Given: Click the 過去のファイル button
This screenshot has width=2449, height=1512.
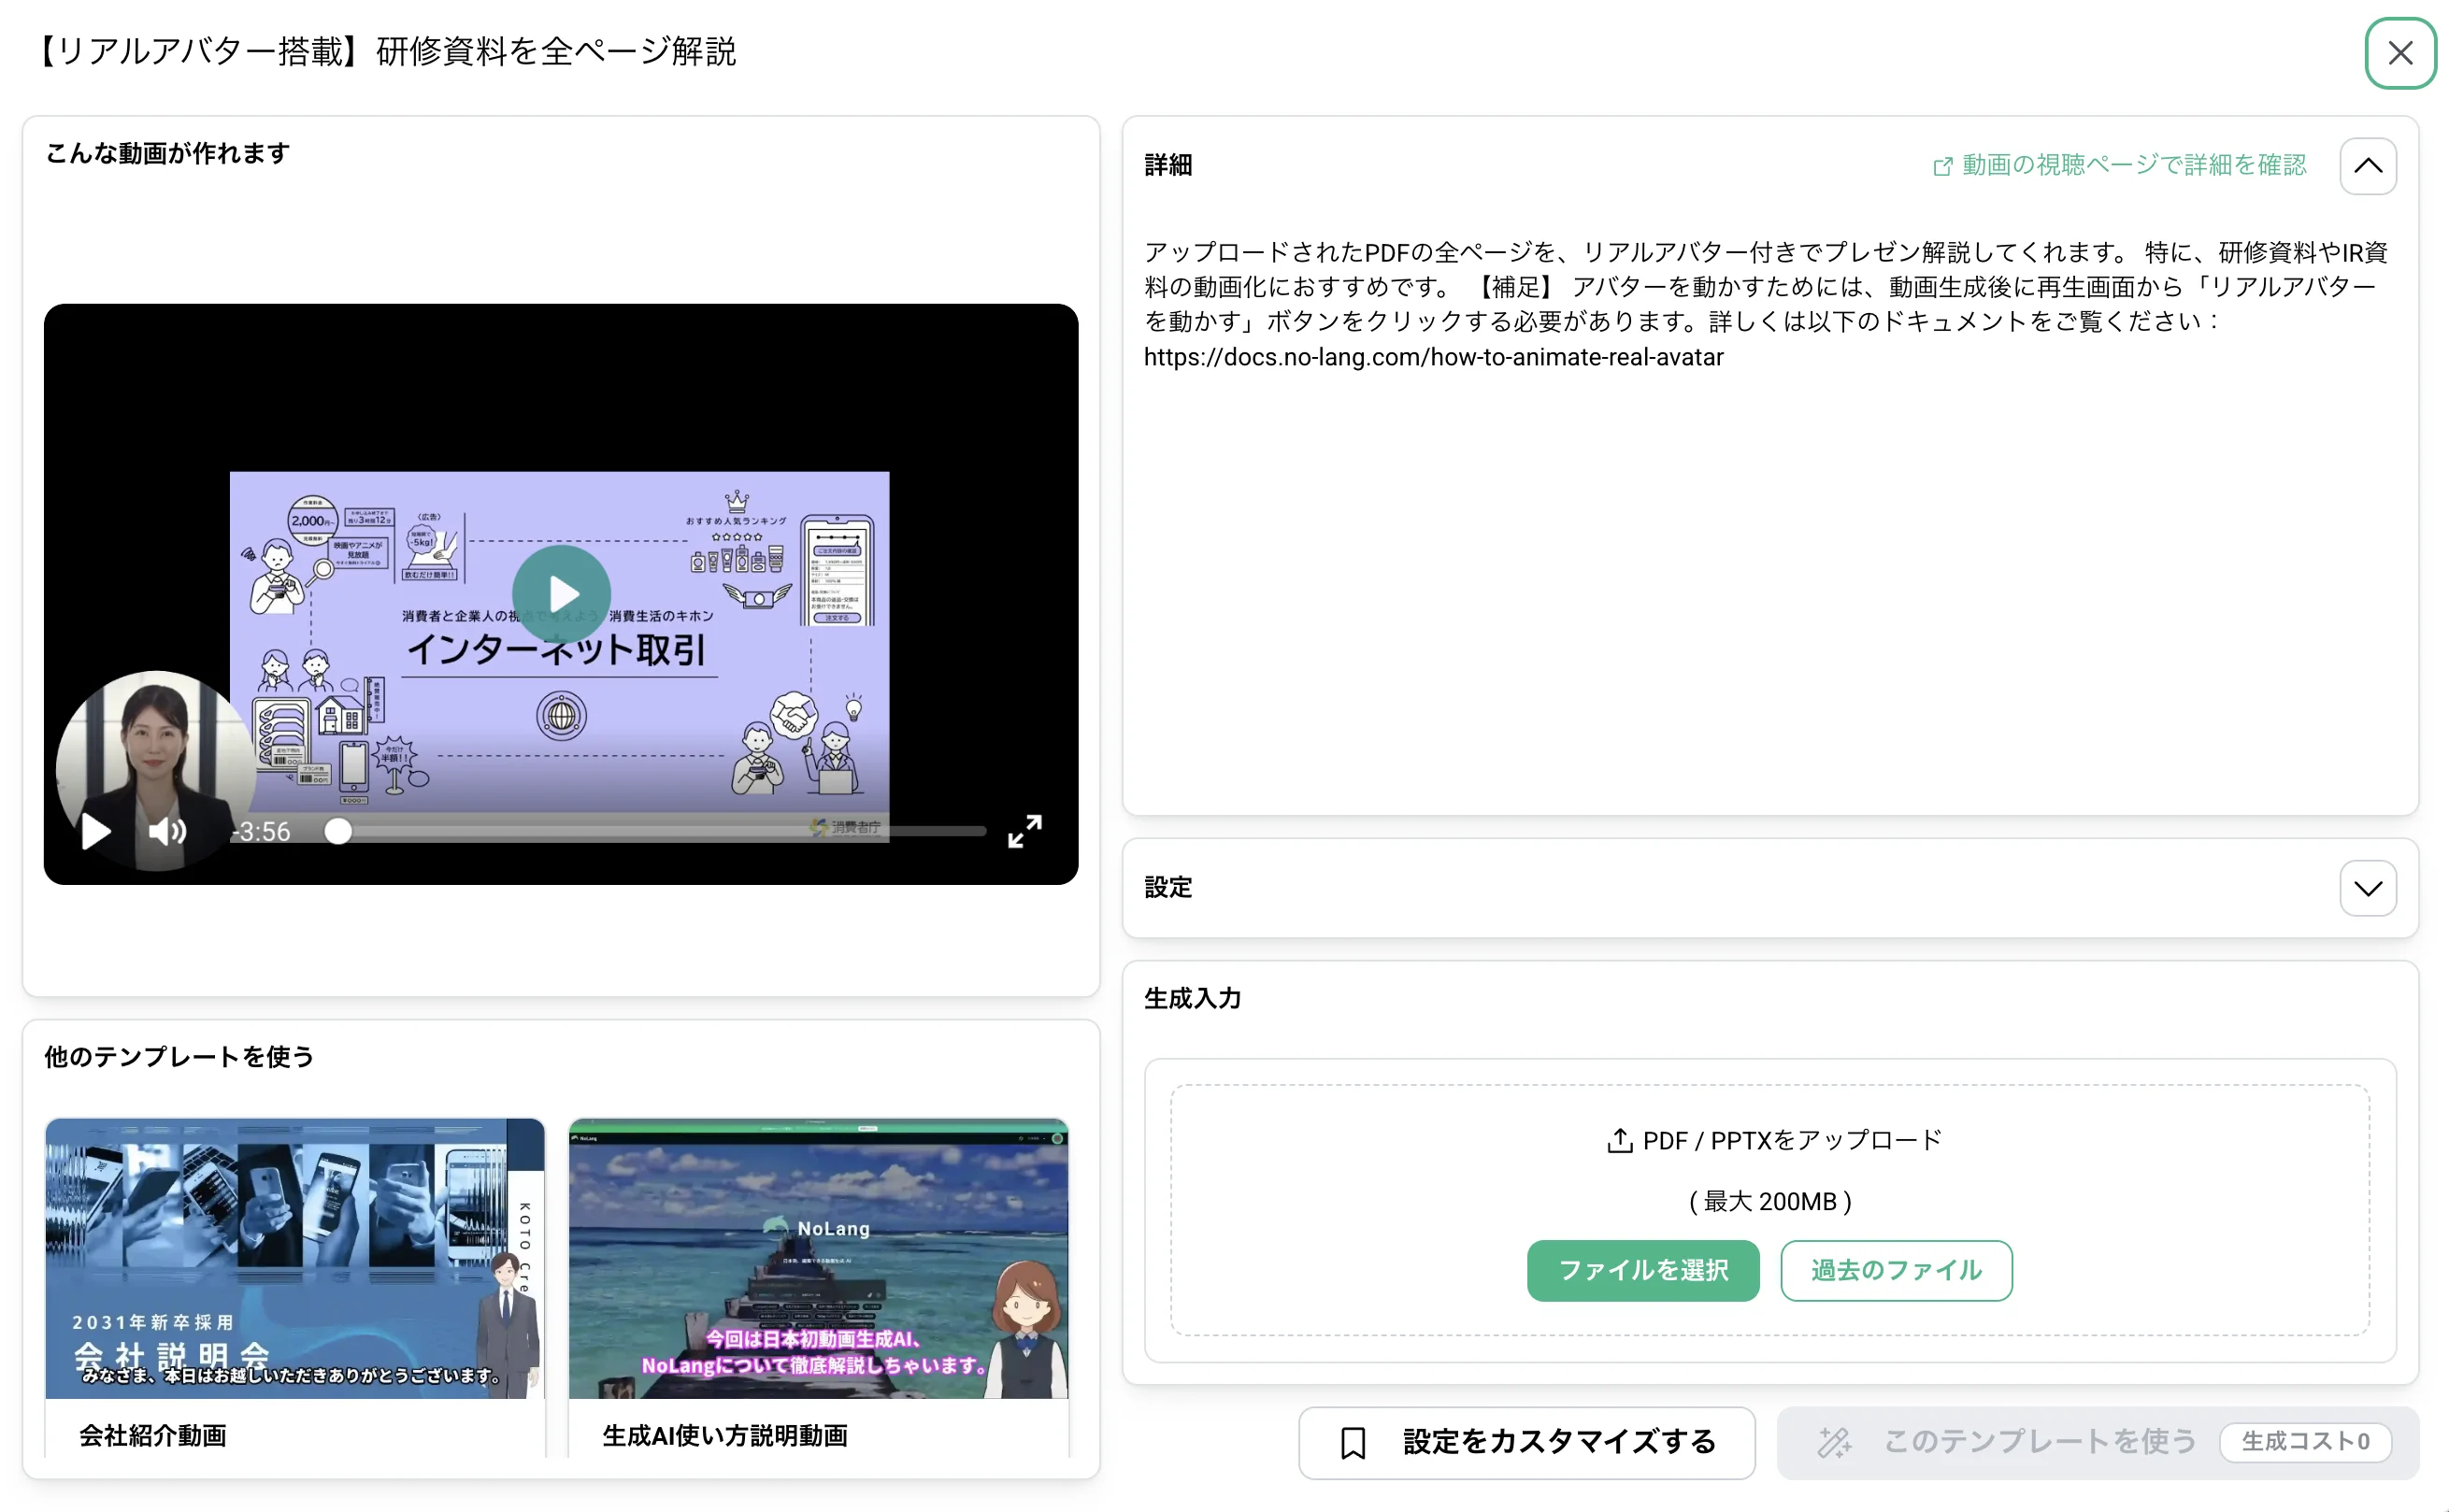Looking at the screenshot, I should click(1895, 1270).
